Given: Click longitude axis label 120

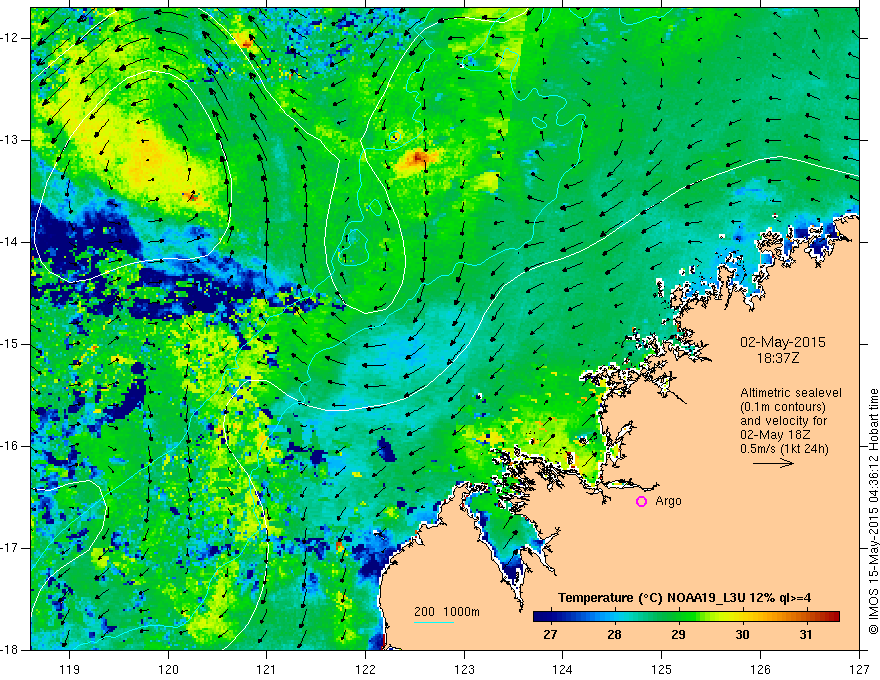Looking at the screenshot, I should tap(168, 669).
